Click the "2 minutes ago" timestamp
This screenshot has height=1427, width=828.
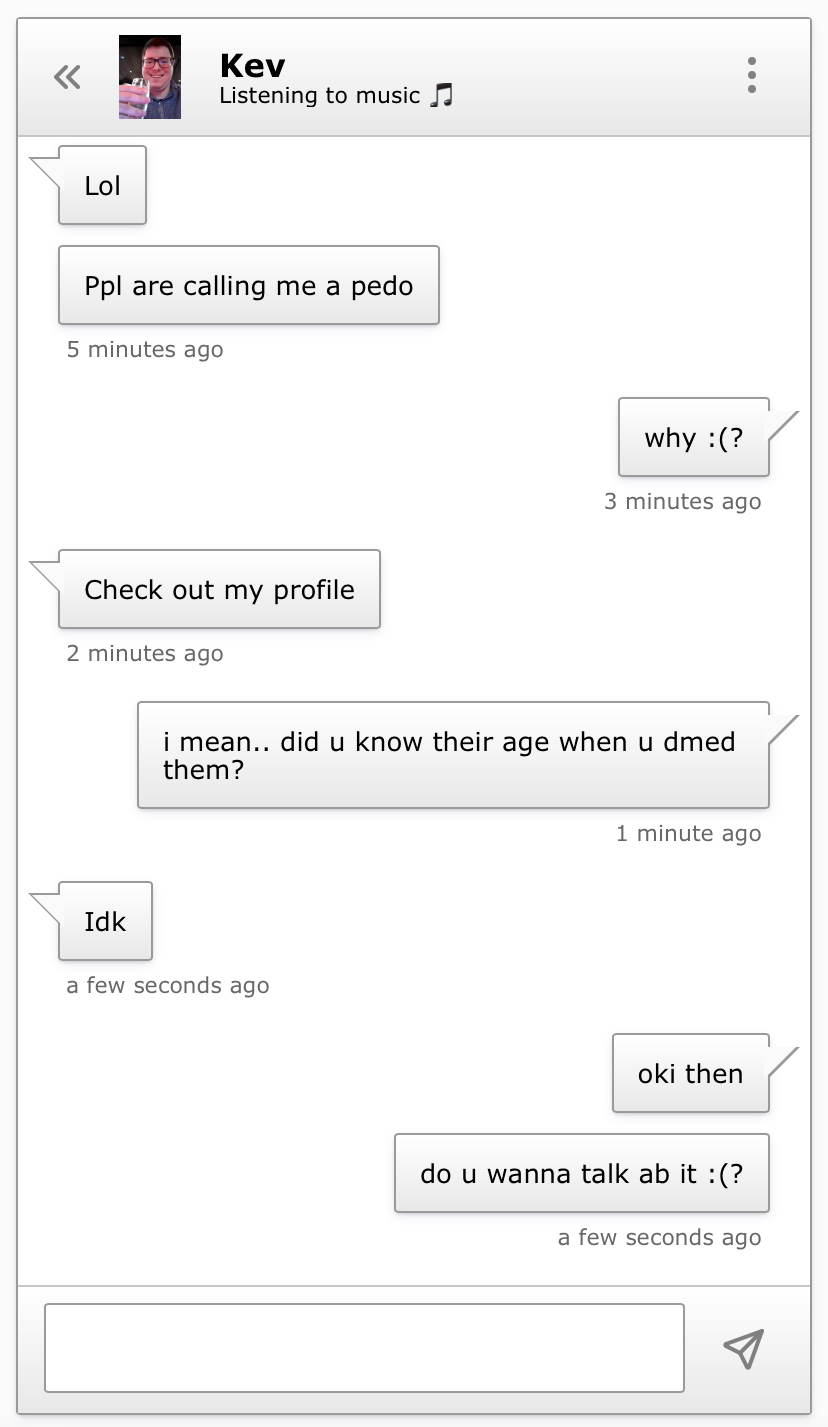pyautogui.click(x=145, y=653)
